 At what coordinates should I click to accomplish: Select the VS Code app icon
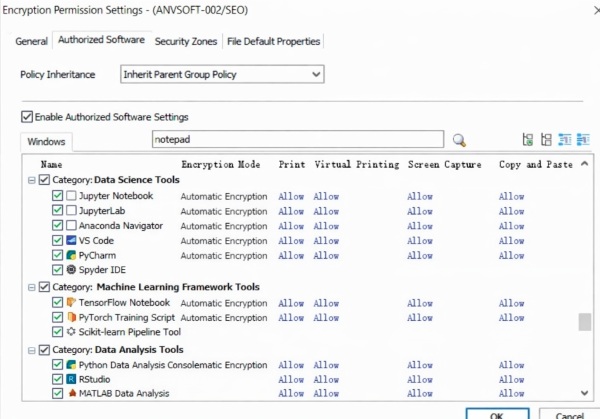coord(71,240)
